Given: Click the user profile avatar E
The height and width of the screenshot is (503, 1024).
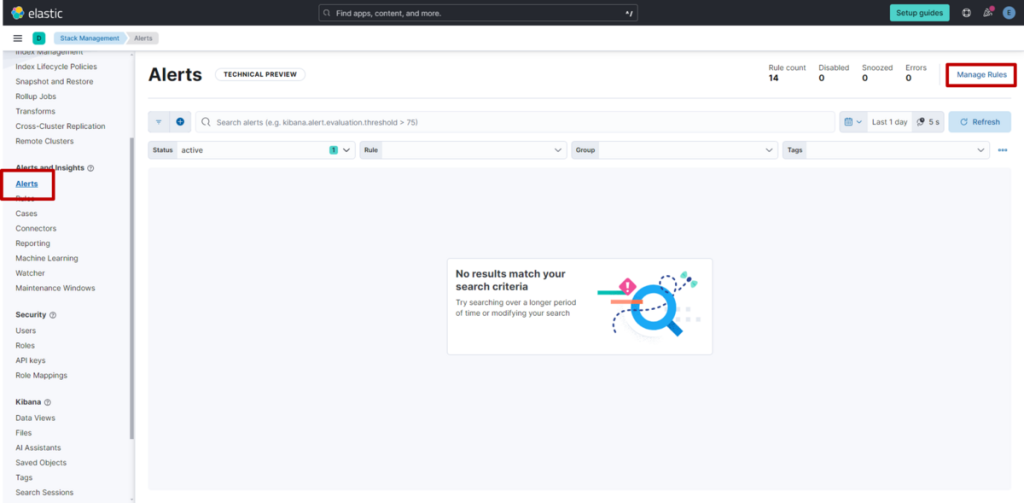Looking at the screenshot, I should 1009,13.
